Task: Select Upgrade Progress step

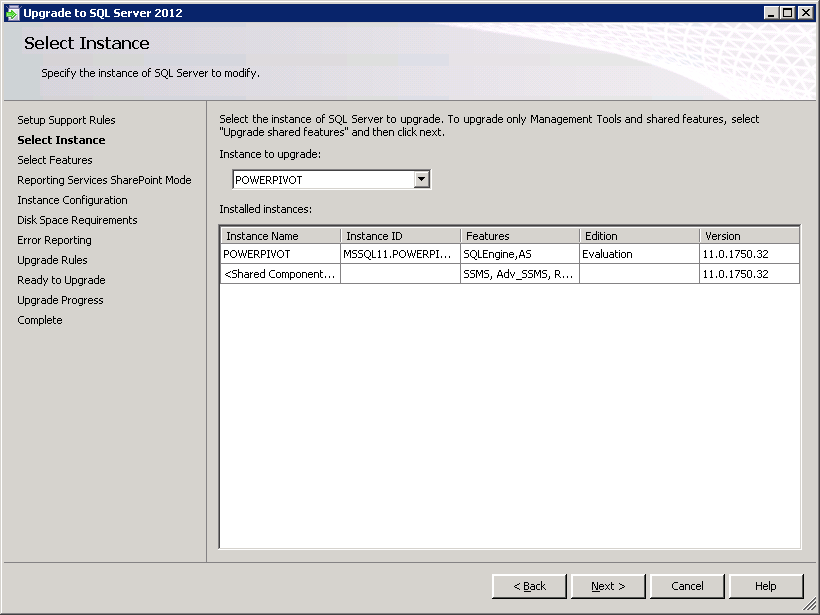Action: pyautogui.click(x=60, y=300)
